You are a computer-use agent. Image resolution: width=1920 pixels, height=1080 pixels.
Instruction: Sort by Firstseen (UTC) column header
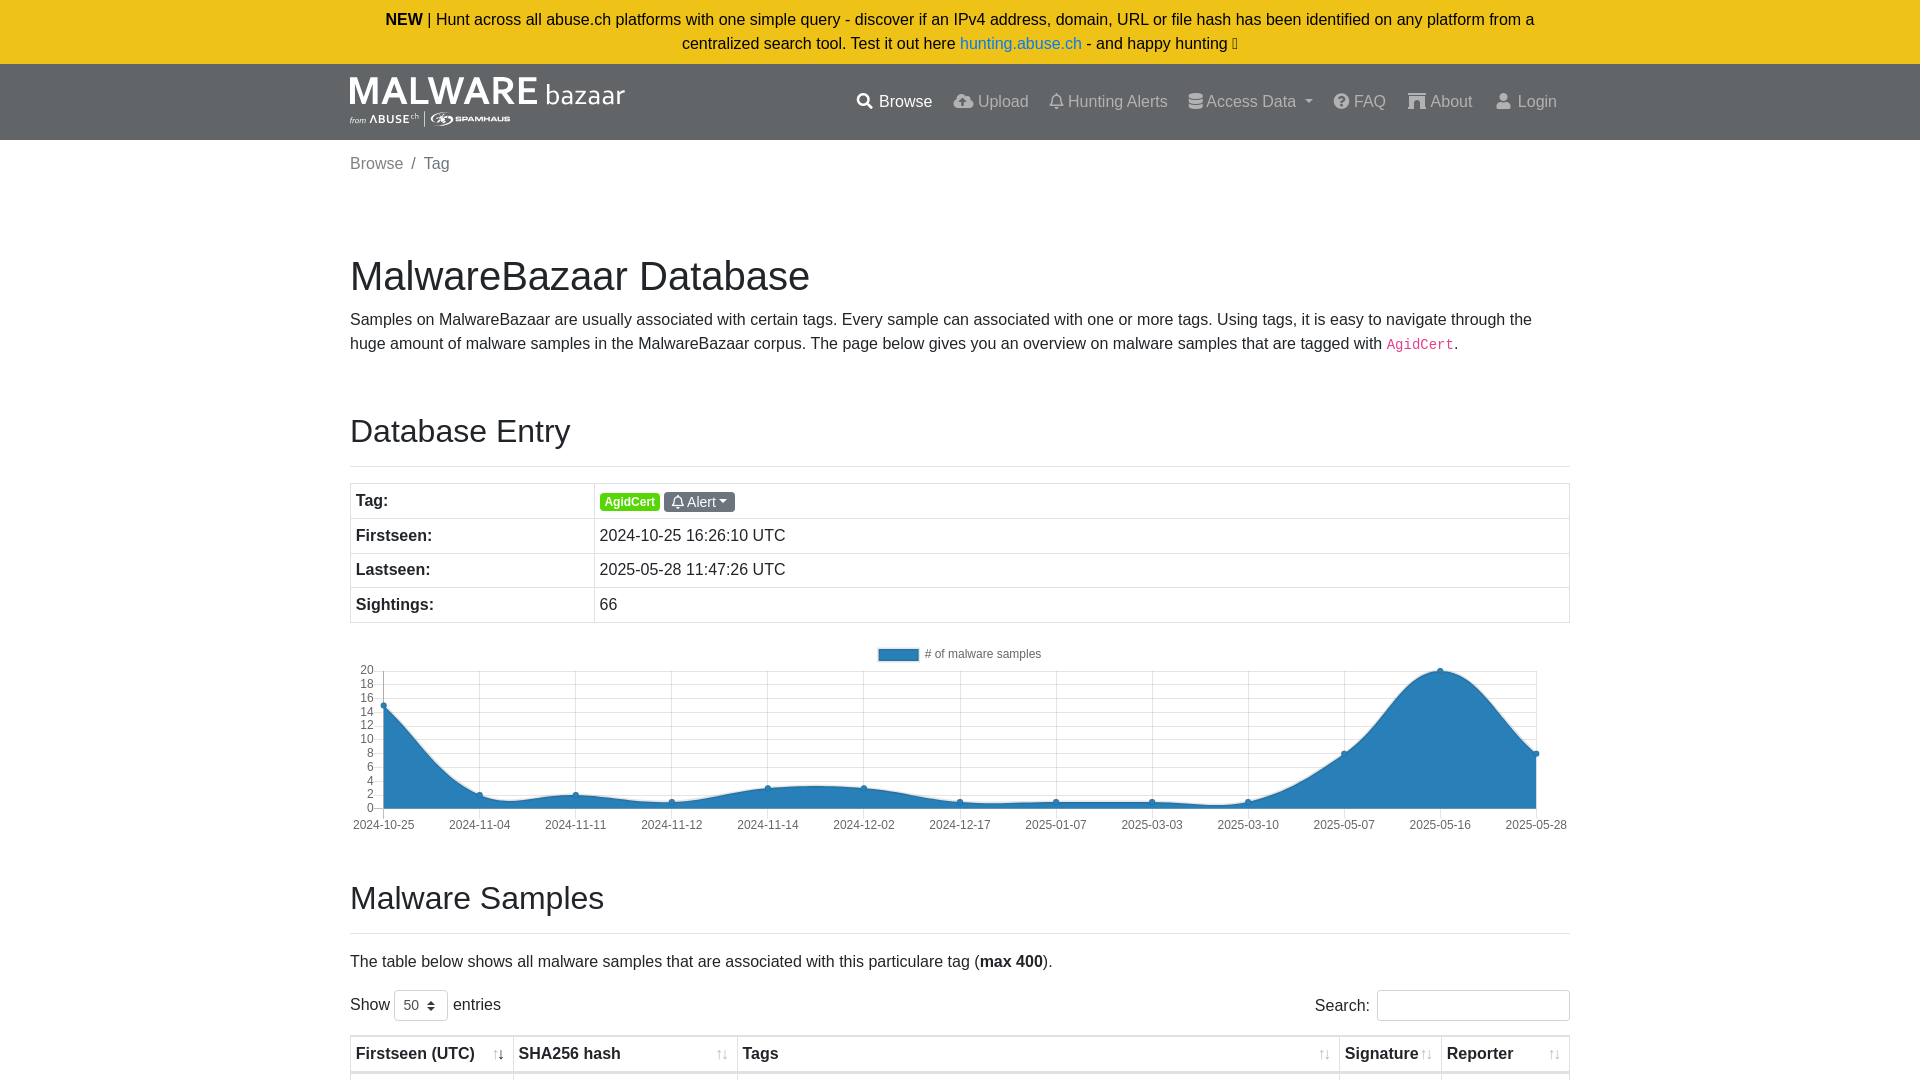click(431, 1054)
